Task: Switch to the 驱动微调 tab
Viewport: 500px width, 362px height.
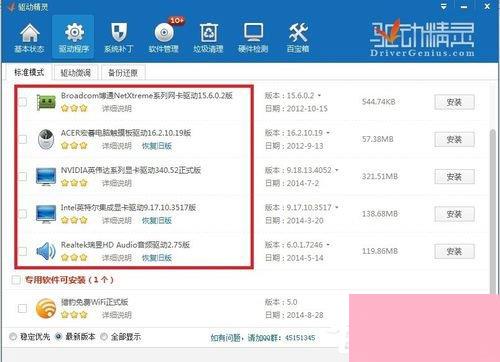Action: click(x=76, y=73)
